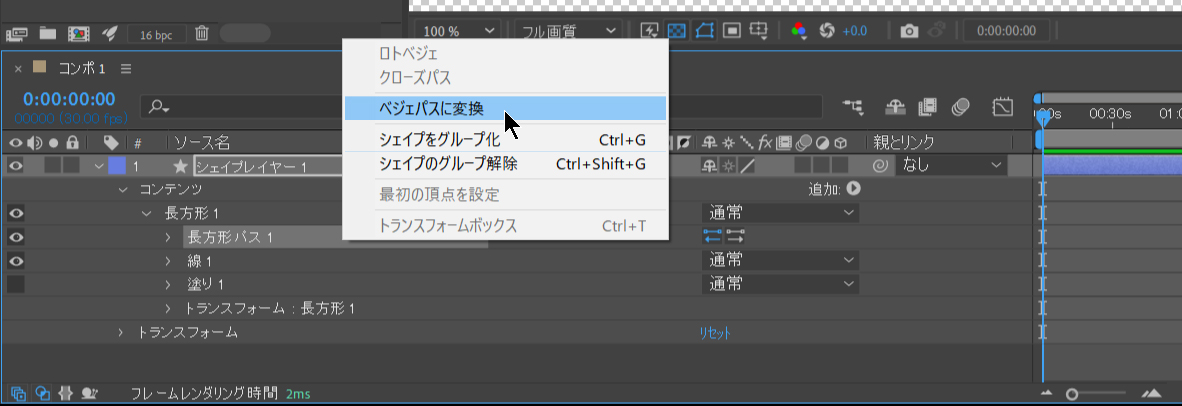Hide the 長方形 1 group via eye icon
This screenshot has height=406, width=1182.
16,213
